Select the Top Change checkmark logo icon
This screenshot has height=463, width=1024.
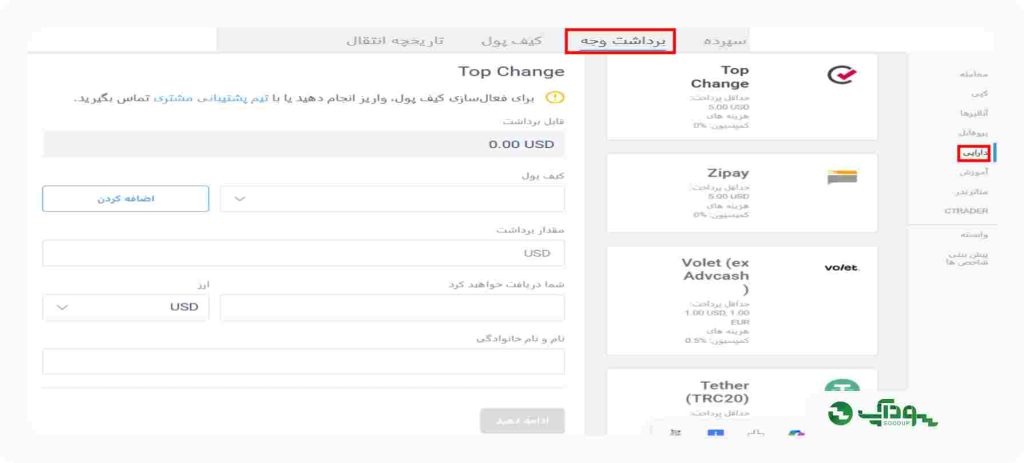point(842,76)
